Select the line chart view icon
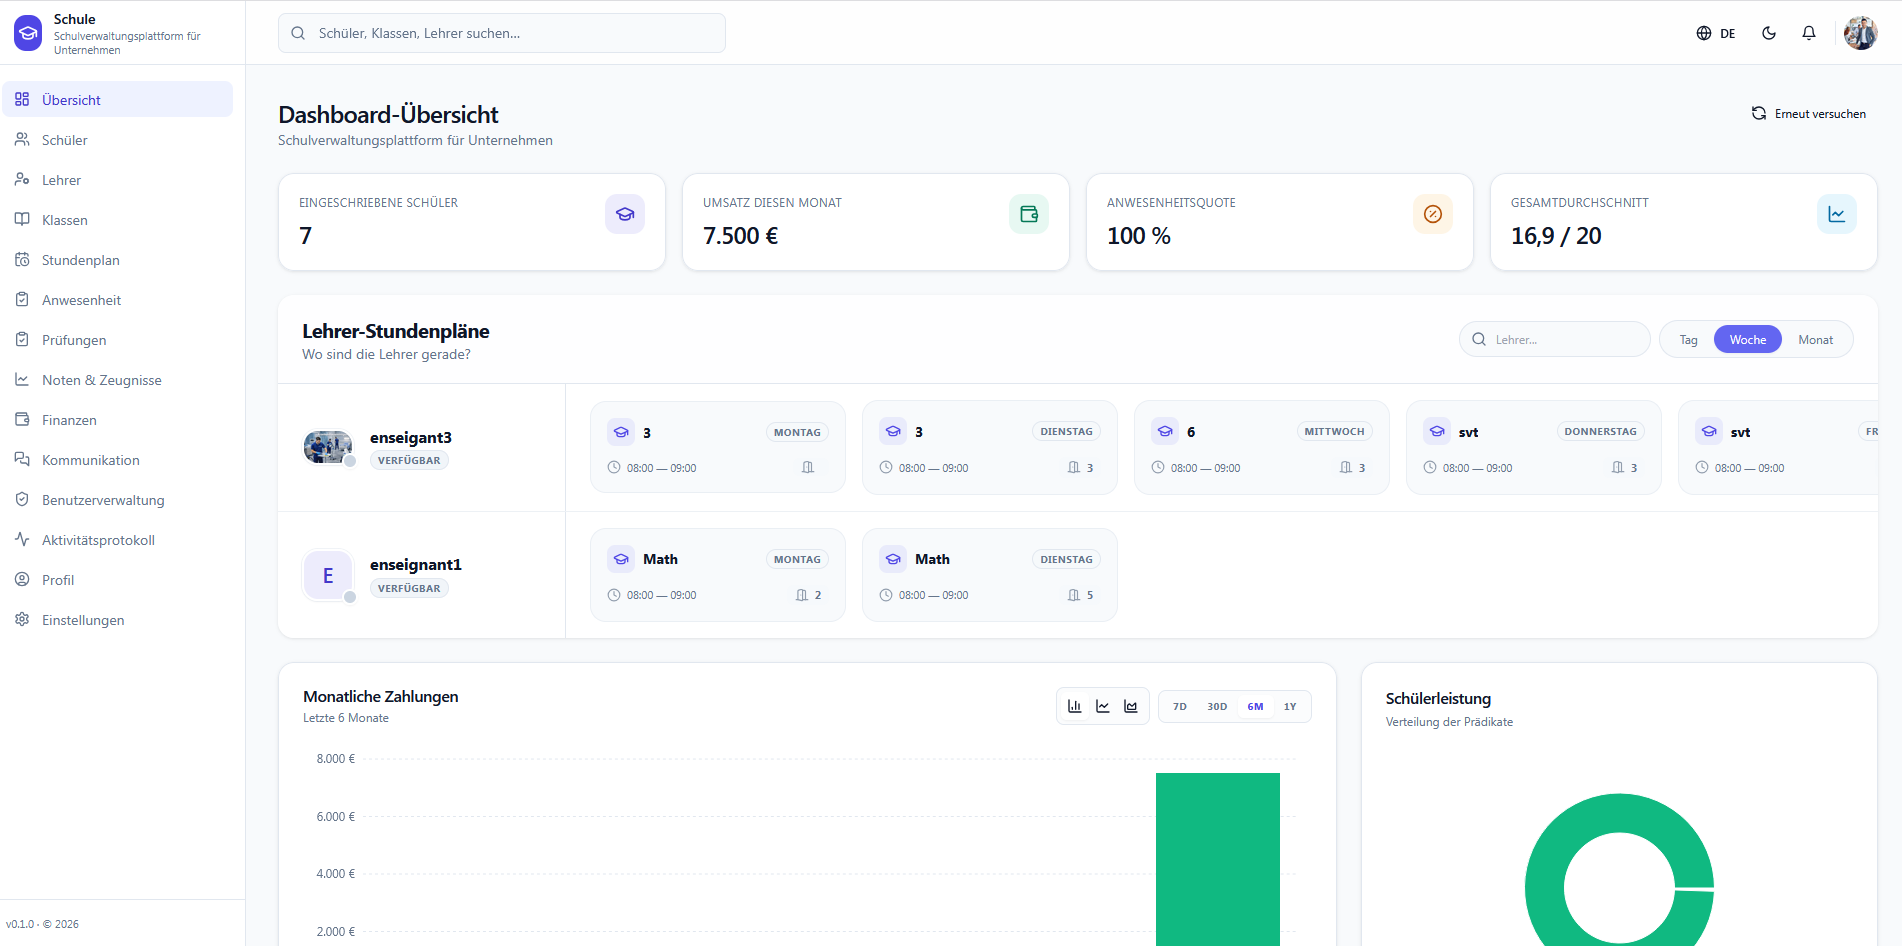This screenshot has height=946, width=1902. tap(1103, 706)
